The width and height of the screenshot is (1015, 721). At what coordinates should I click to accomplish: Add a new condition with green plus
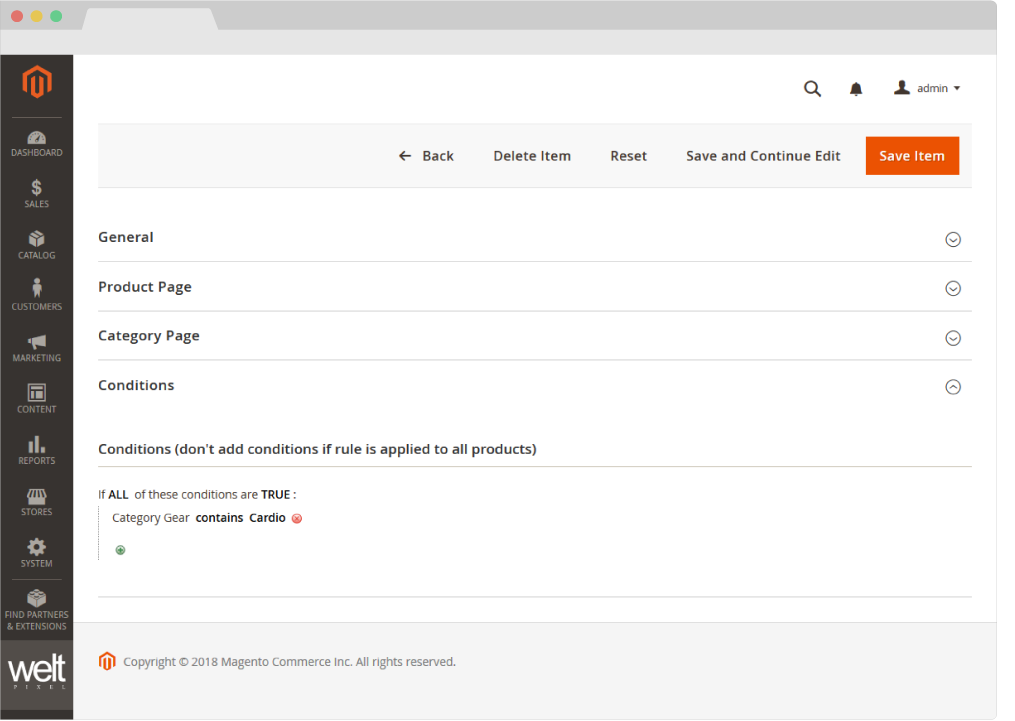click(x=120, y=550)
